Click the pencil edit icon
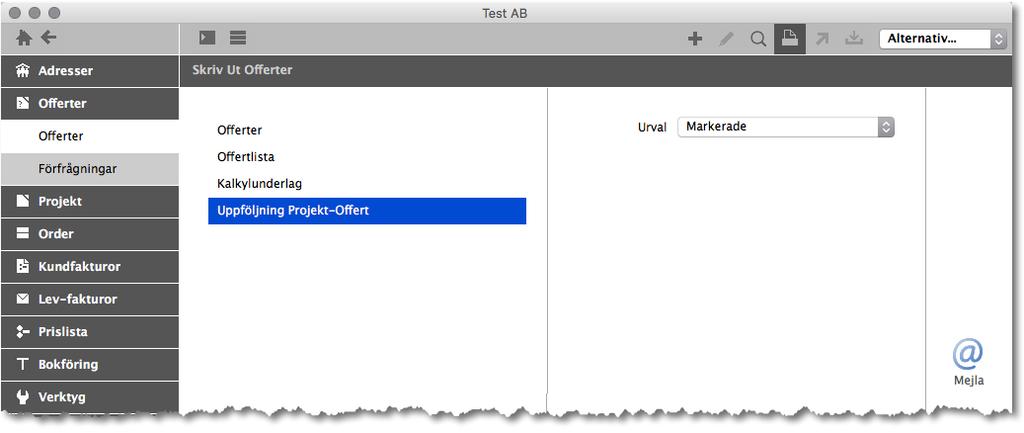 click(x=726, y=39)
